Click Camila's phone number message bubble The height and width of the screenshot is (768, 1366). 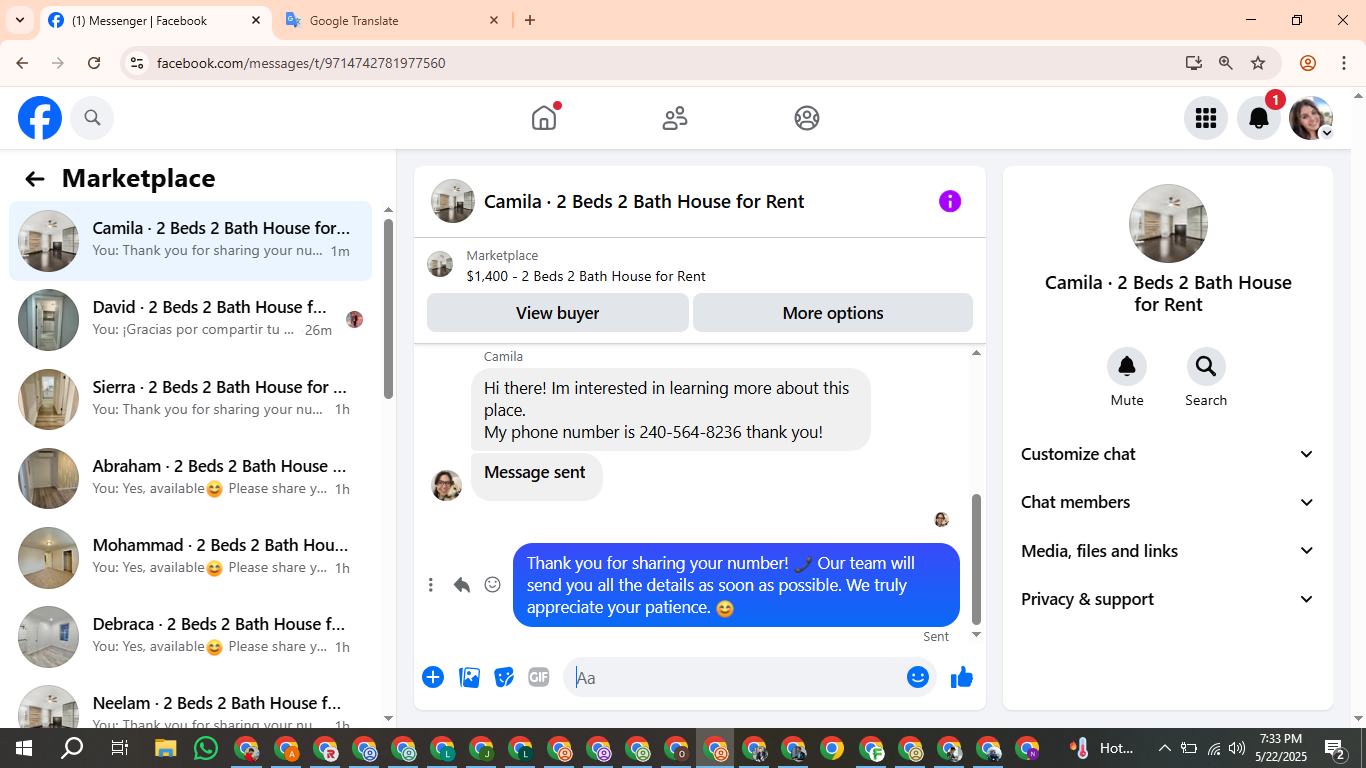pos(671,410)
